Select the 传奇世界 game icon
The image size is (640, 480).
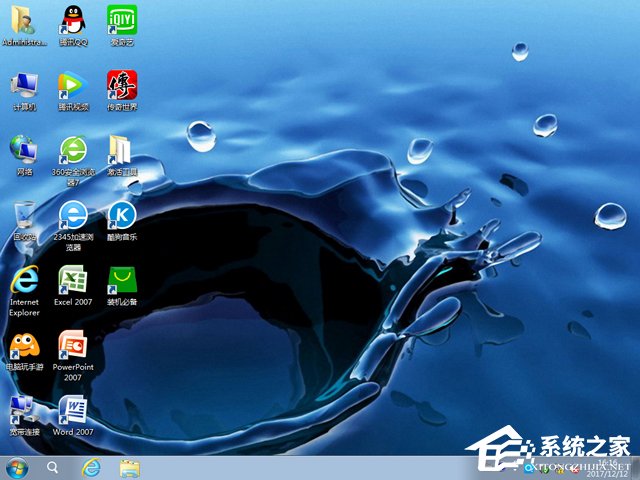[x=122, y=85]
